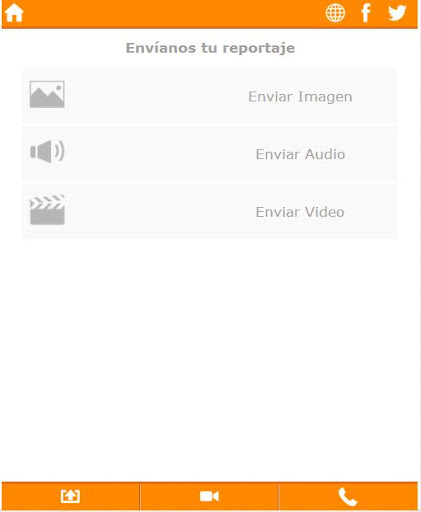Select the video camera tab in bottom bar
This screenshot has width=421, height=512.
tap(209, 496)
